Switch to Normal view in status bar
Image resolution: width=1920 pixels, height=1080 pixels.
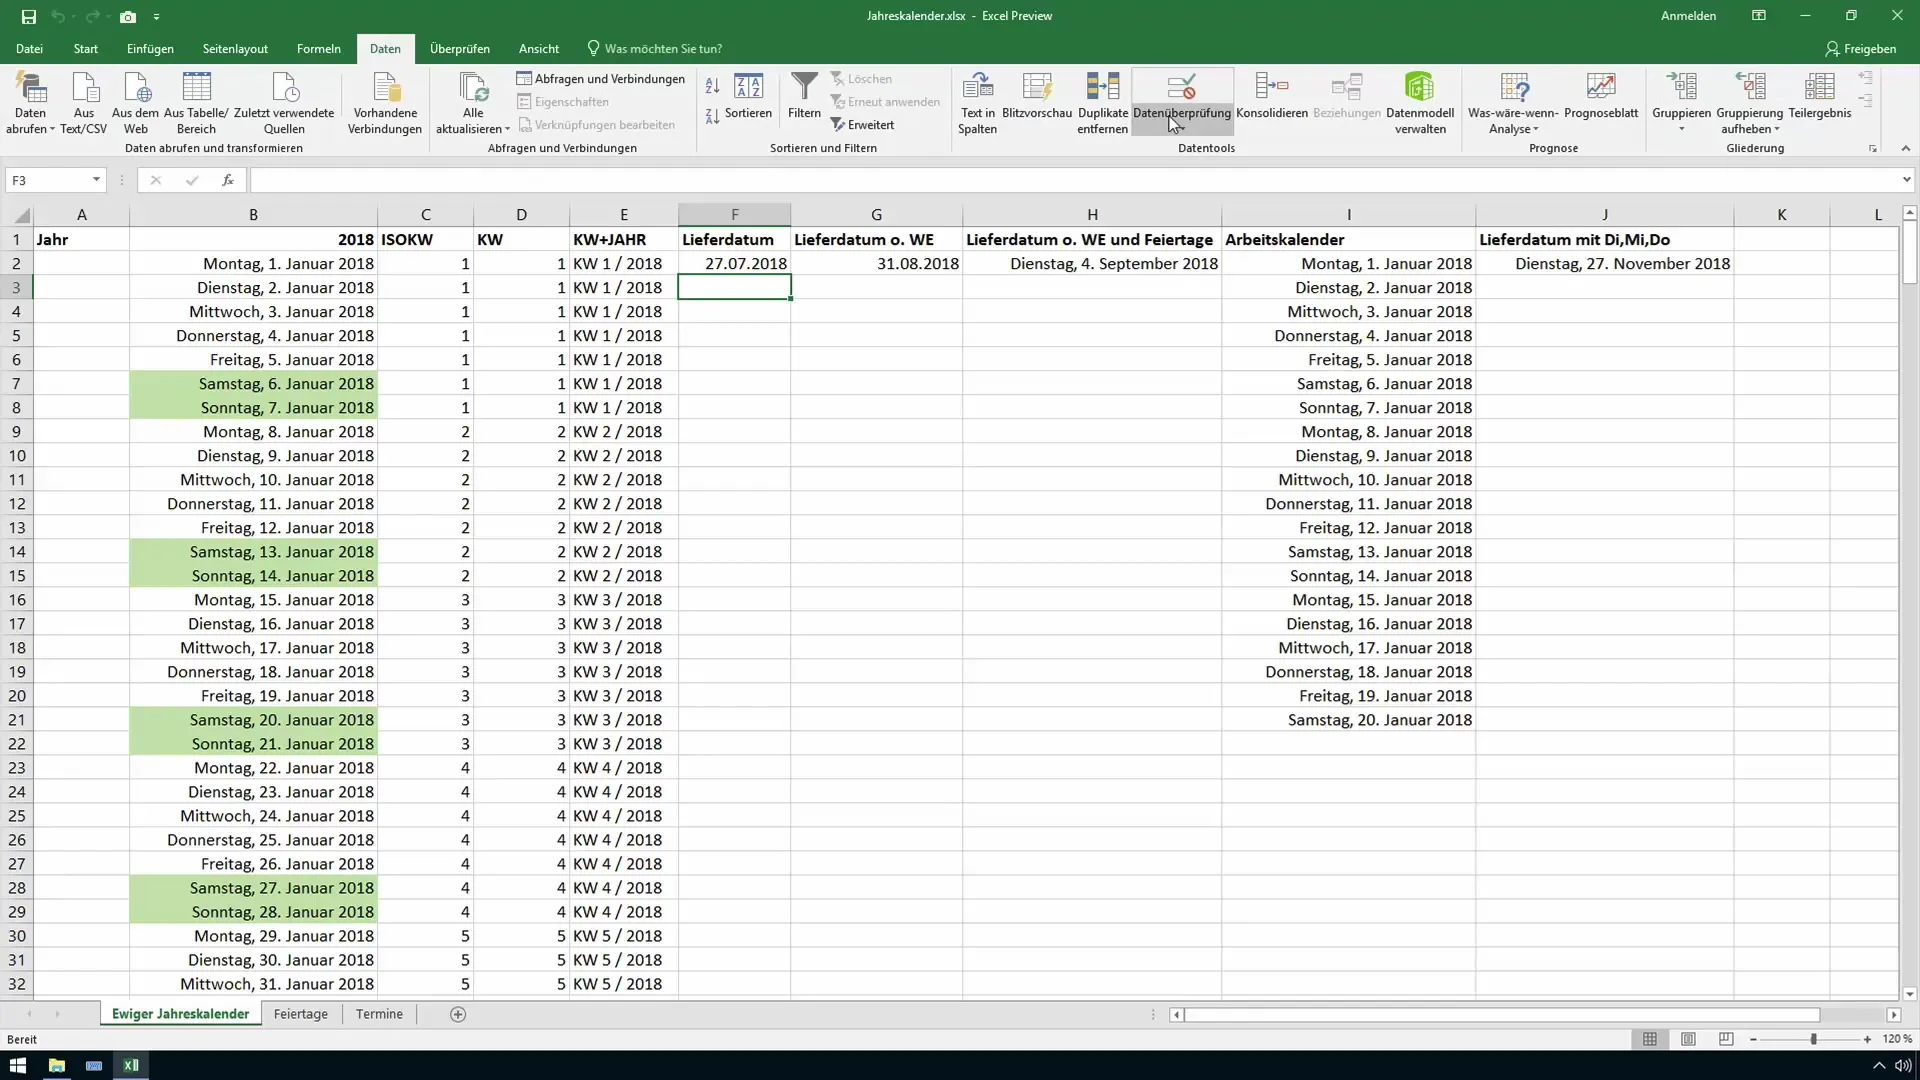(x=1650, y=1039)
